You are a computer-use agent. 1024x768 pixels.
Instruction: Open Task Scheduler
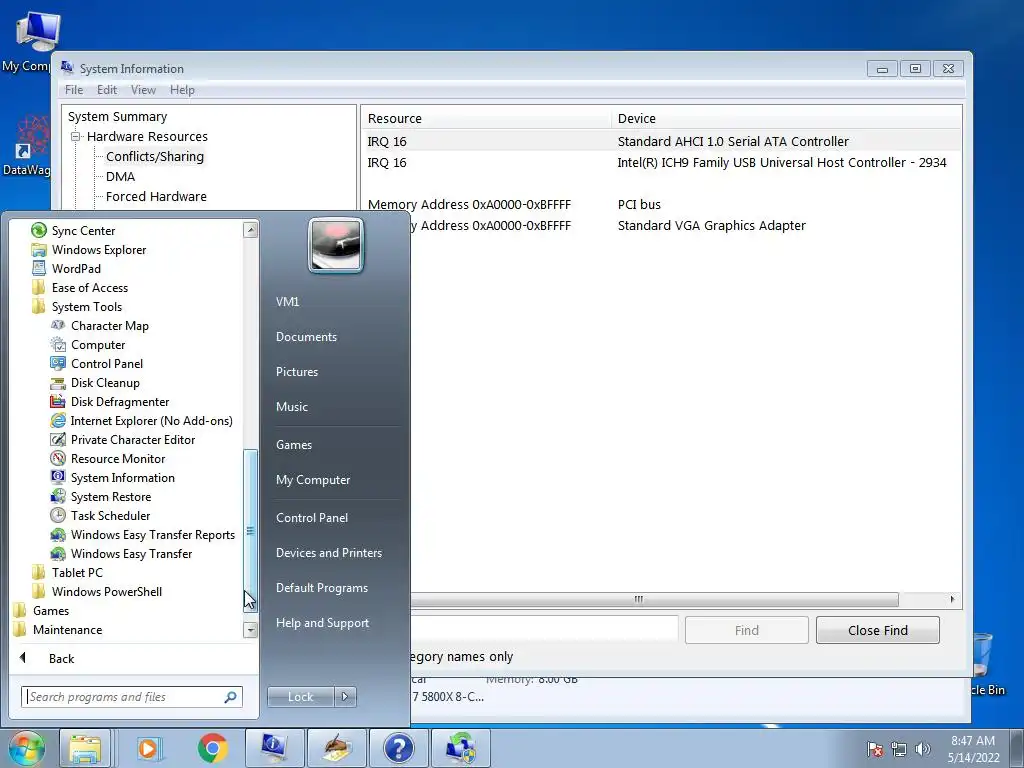[x=100, y=515]
